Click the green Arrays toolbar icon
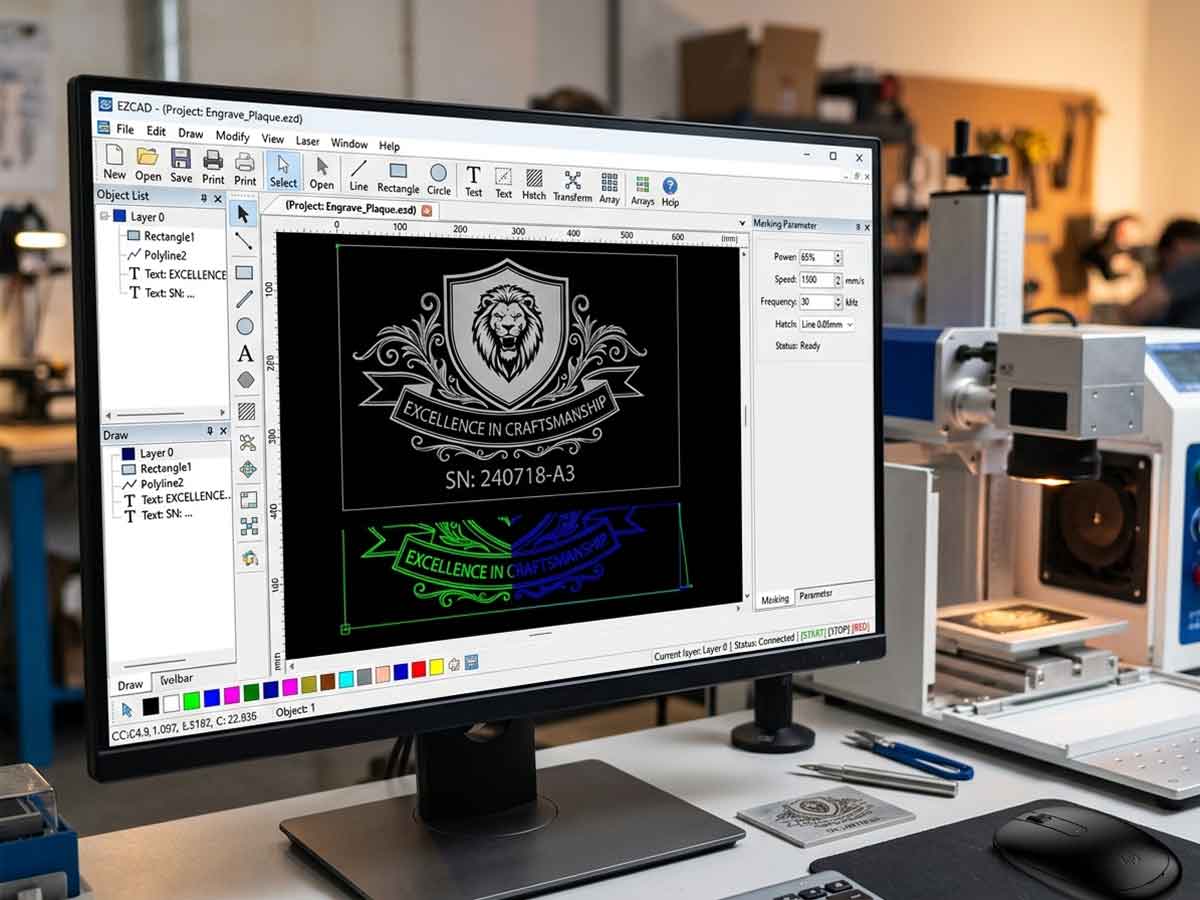The width and height of the screenshot is (1200, 900). tap(642, 190)
